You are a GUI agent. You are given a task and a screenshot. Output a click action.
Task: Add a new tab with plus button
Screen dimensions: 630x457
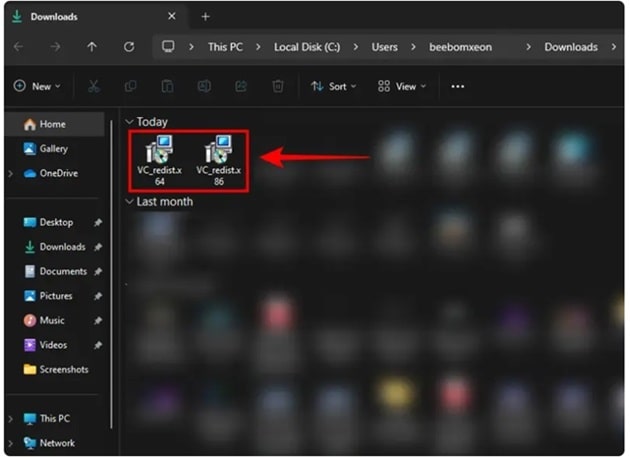(206, 17)
